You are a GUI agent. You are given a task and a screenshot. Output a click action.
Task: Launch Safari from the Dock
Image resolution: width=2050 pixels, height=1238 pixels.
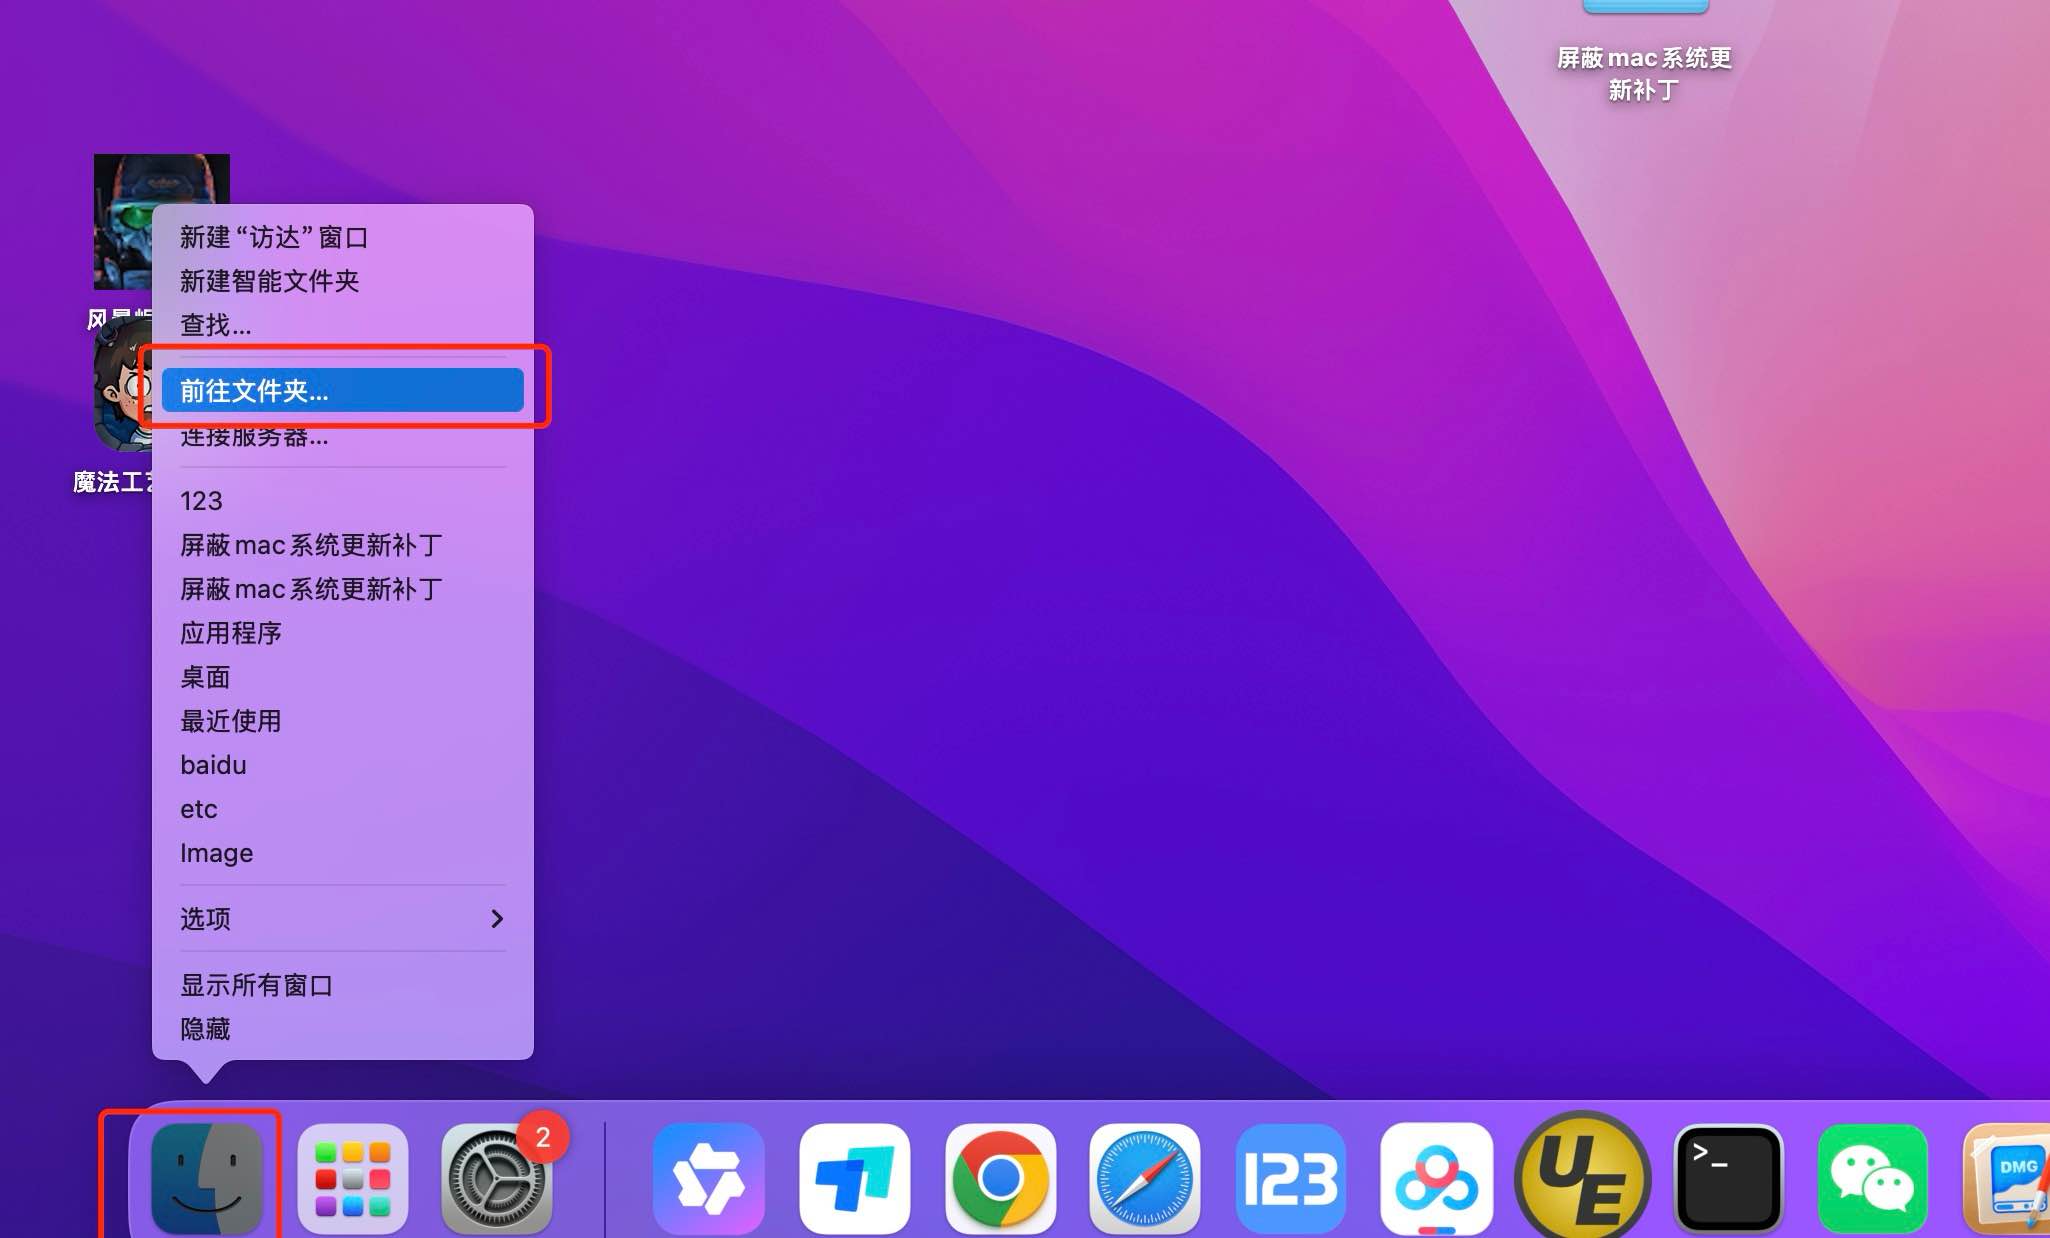click(1145, 1178)
